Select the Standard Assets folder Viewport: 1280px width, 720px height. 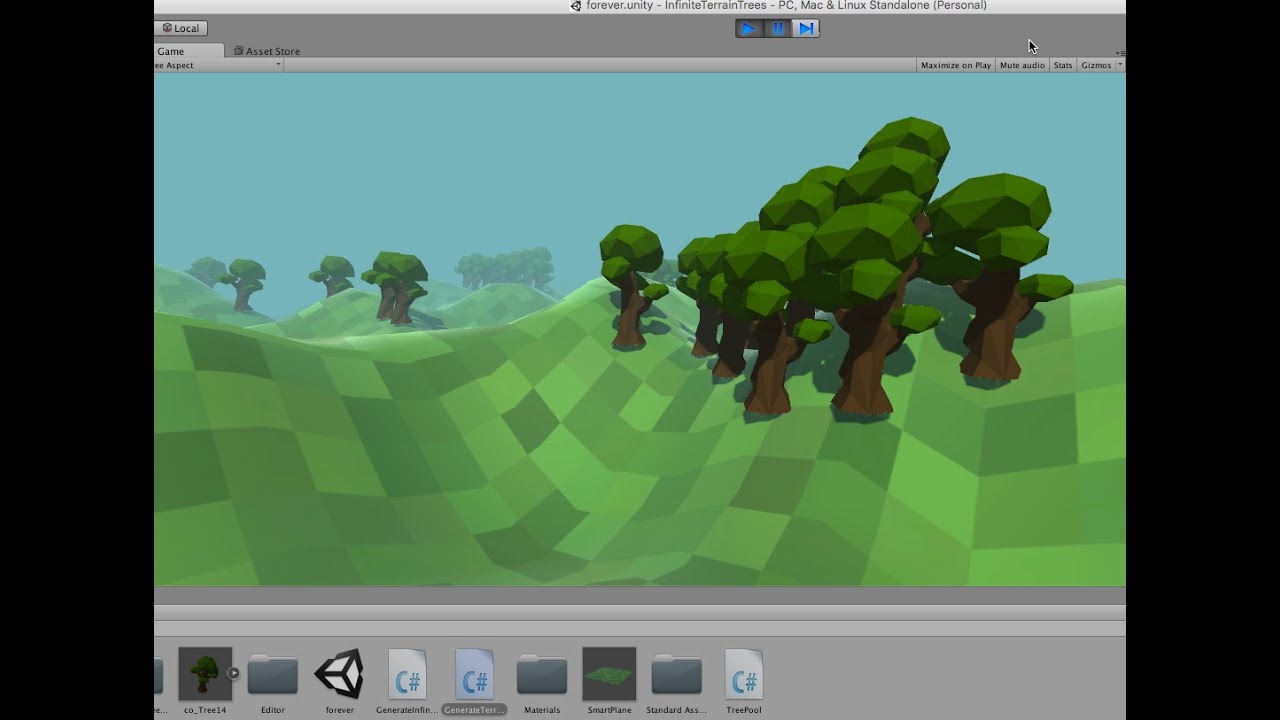point(676,675)
